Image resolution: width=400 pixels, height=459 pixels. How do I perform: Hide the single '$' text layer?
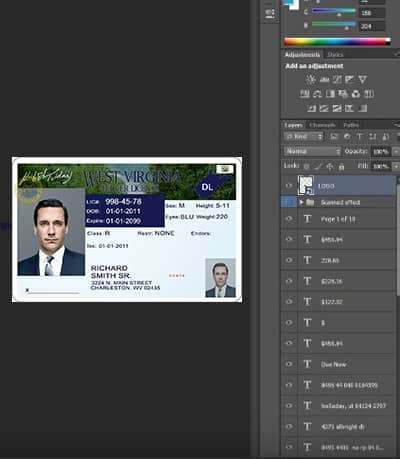pos(289,322)
